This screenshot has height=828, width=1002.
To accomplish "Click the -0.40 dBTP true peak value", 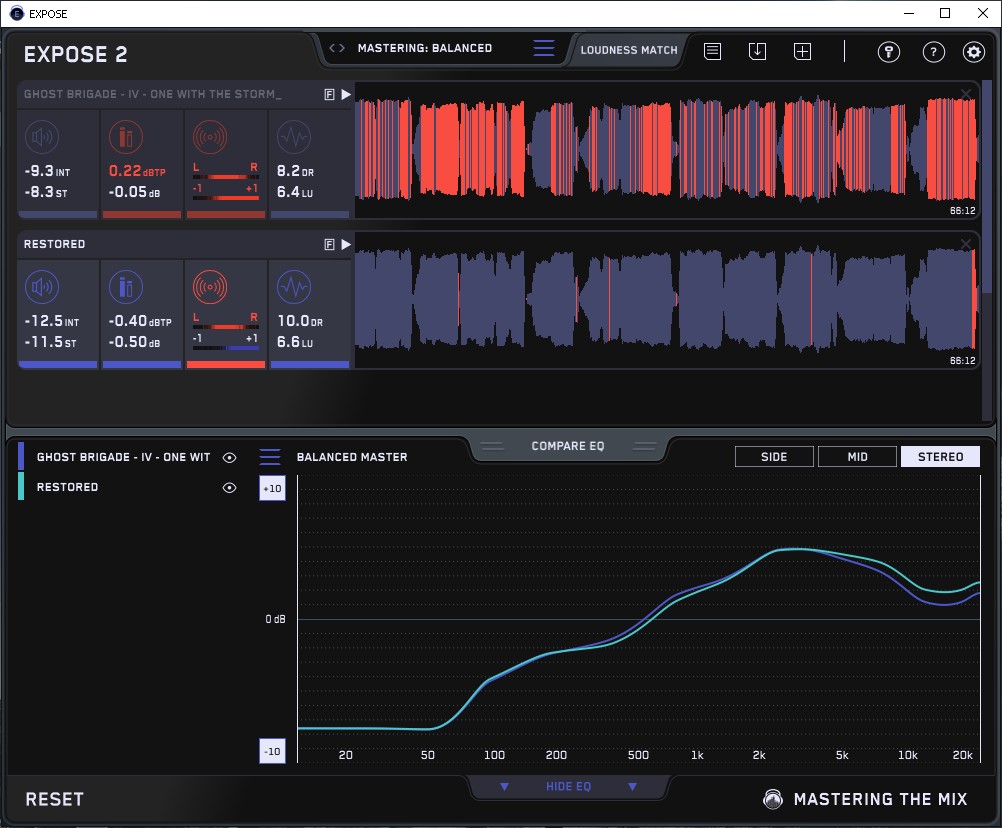I will (140, 321).
